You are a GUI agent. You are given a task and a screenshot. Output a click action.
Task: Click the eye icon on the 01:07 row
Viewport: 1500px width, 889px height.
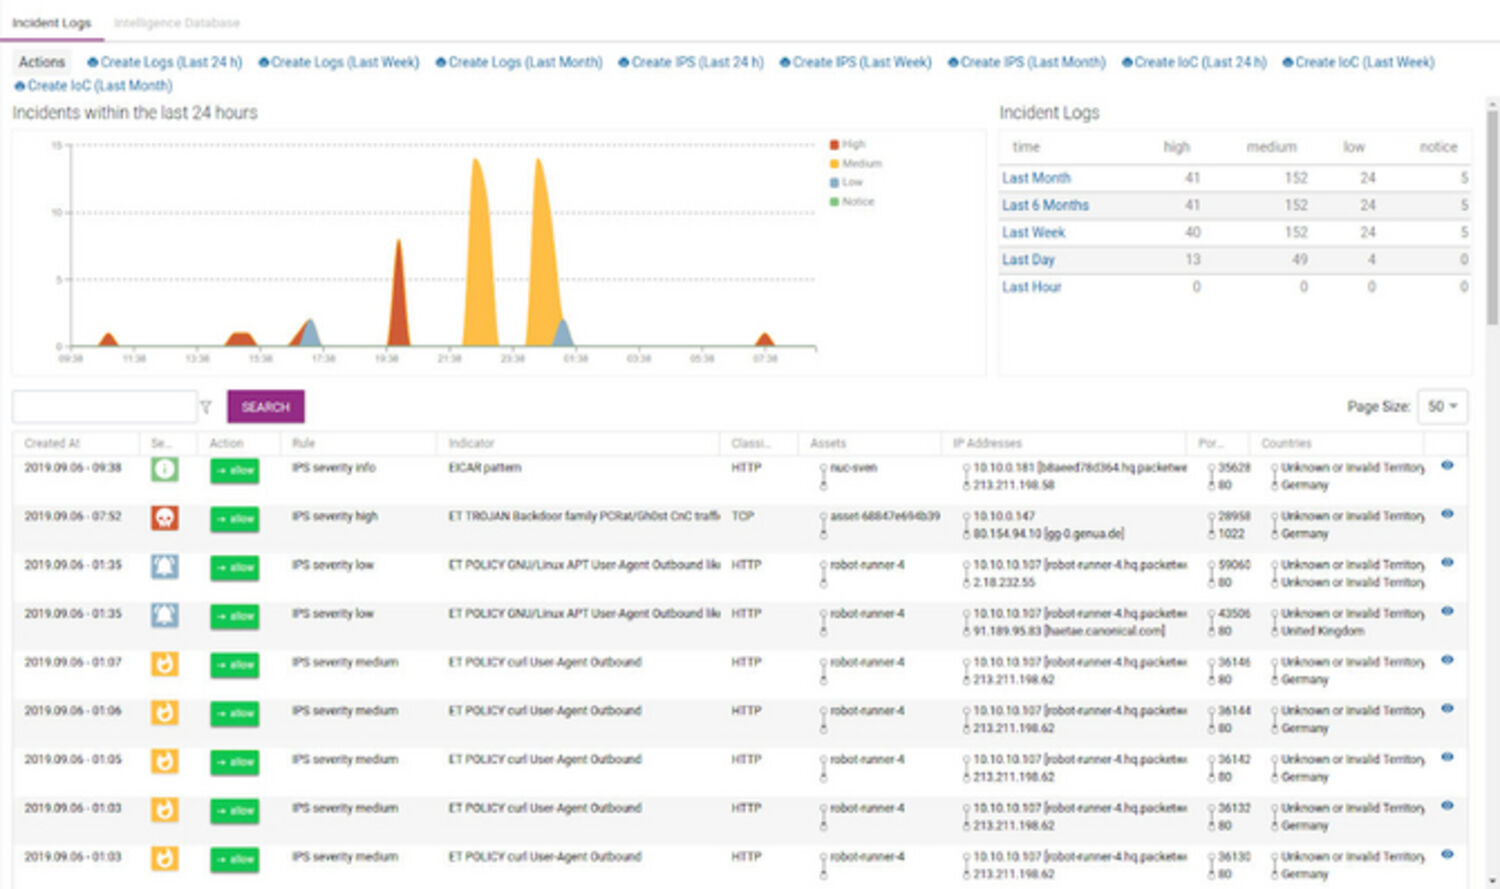(x=1447, y=660)
